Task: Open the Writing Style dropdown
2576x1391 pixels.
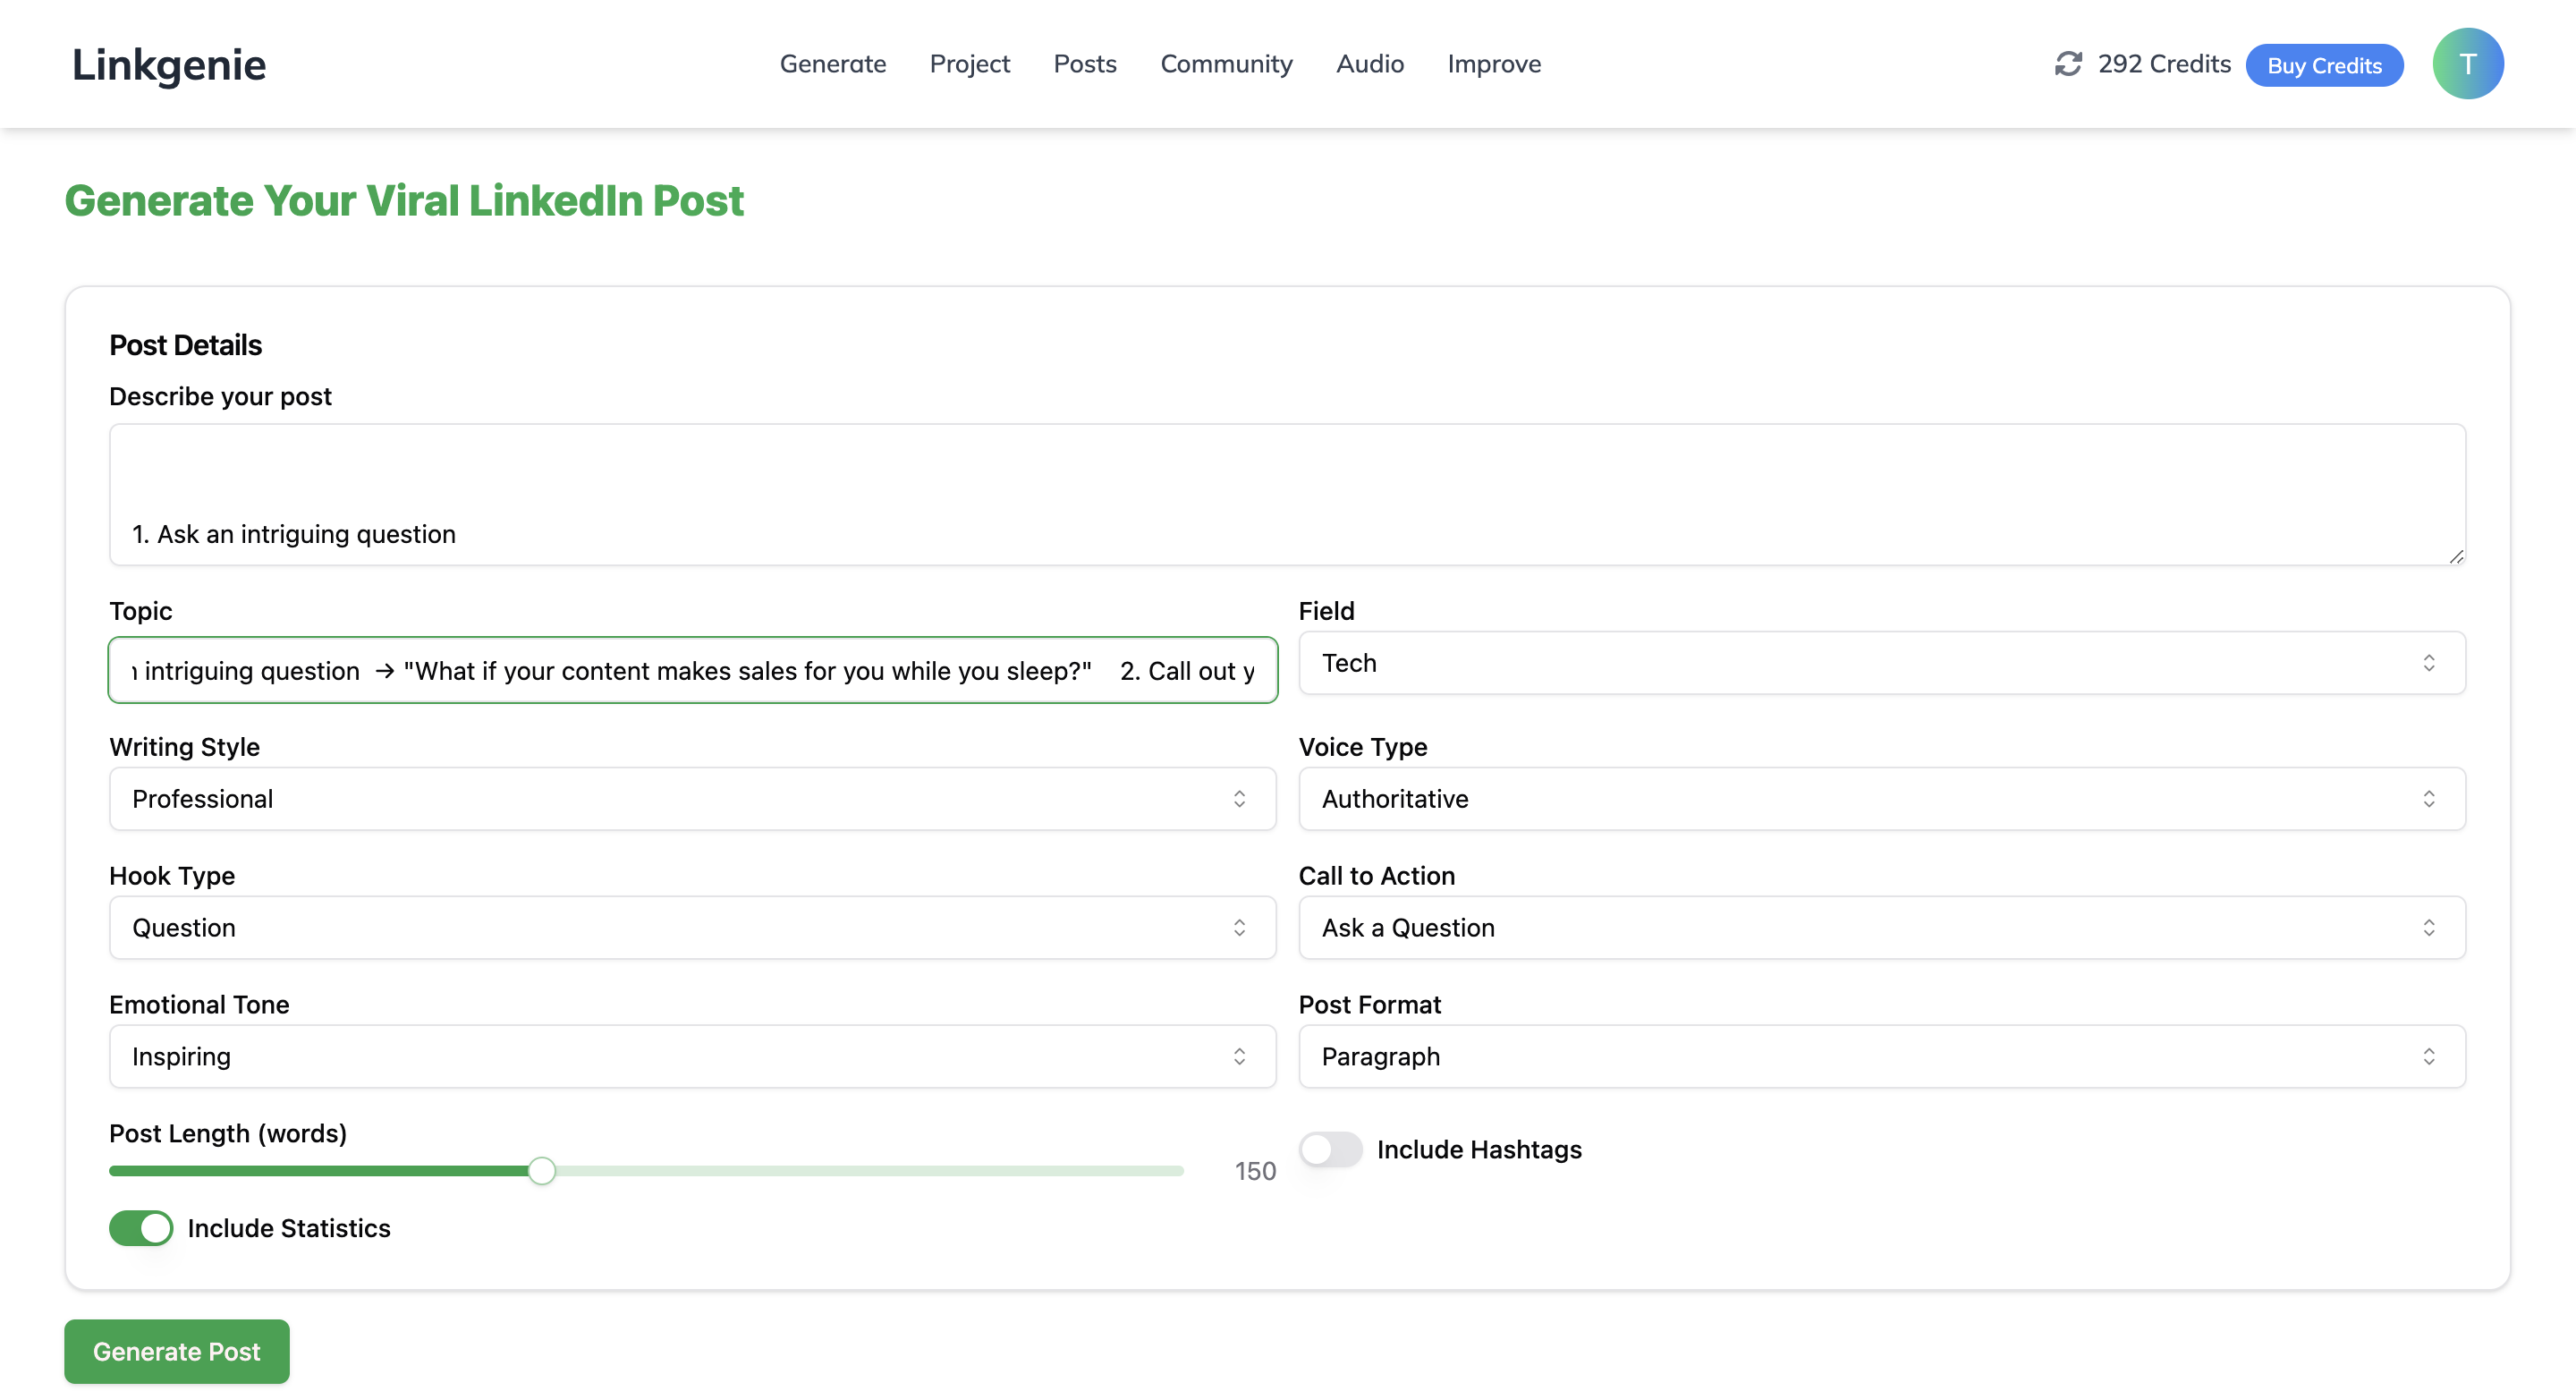Action: click(692, 799)
